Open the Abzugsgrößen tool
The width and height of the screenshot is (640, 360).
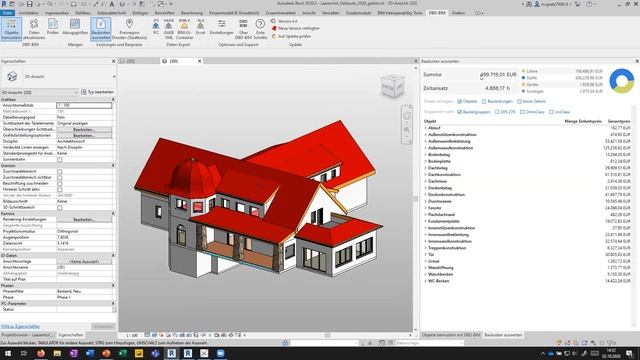pos(75,24)
